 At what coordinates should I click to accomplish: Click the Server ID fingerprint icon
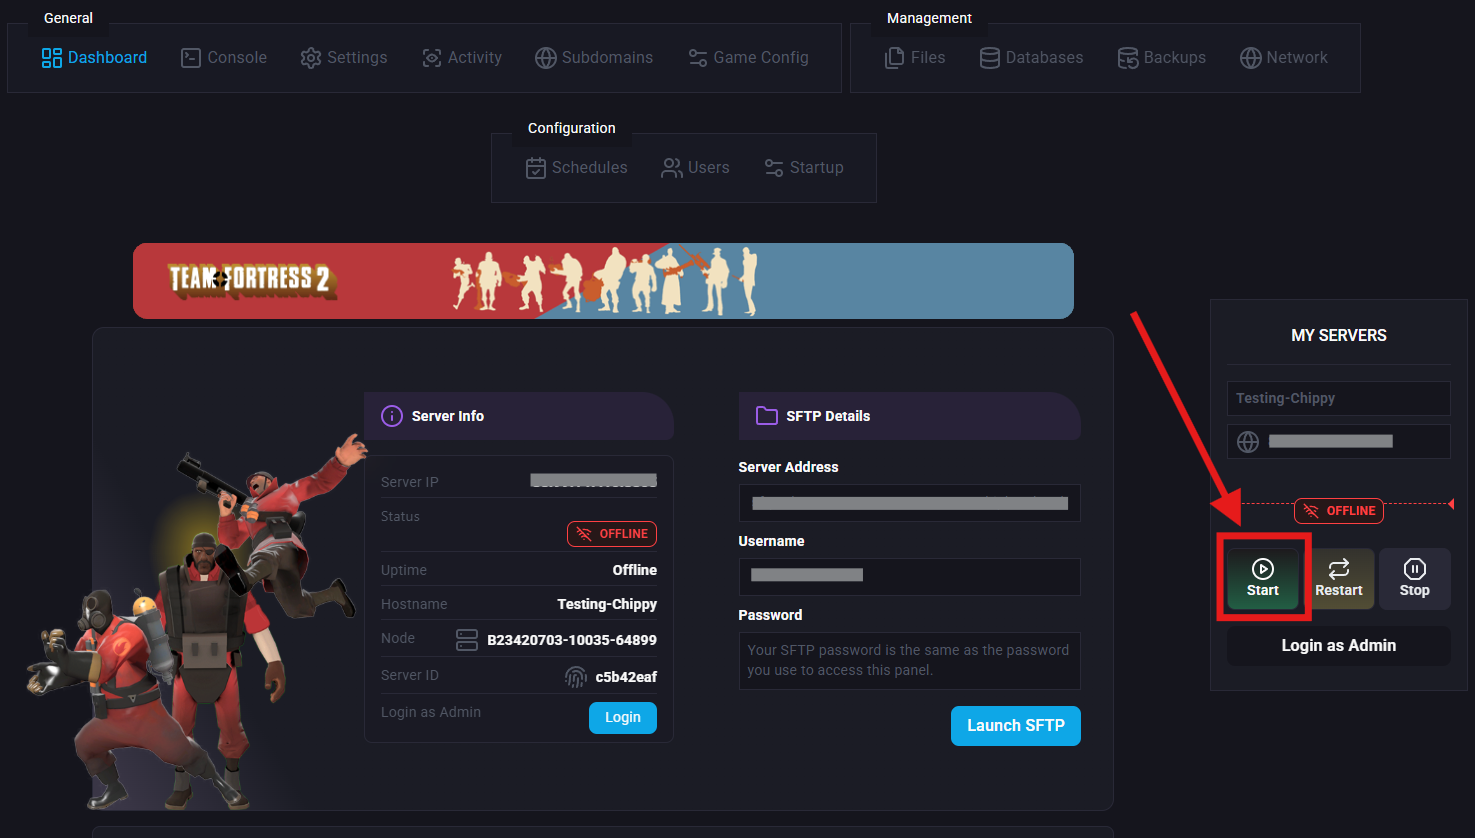click(x=576, y=677)
